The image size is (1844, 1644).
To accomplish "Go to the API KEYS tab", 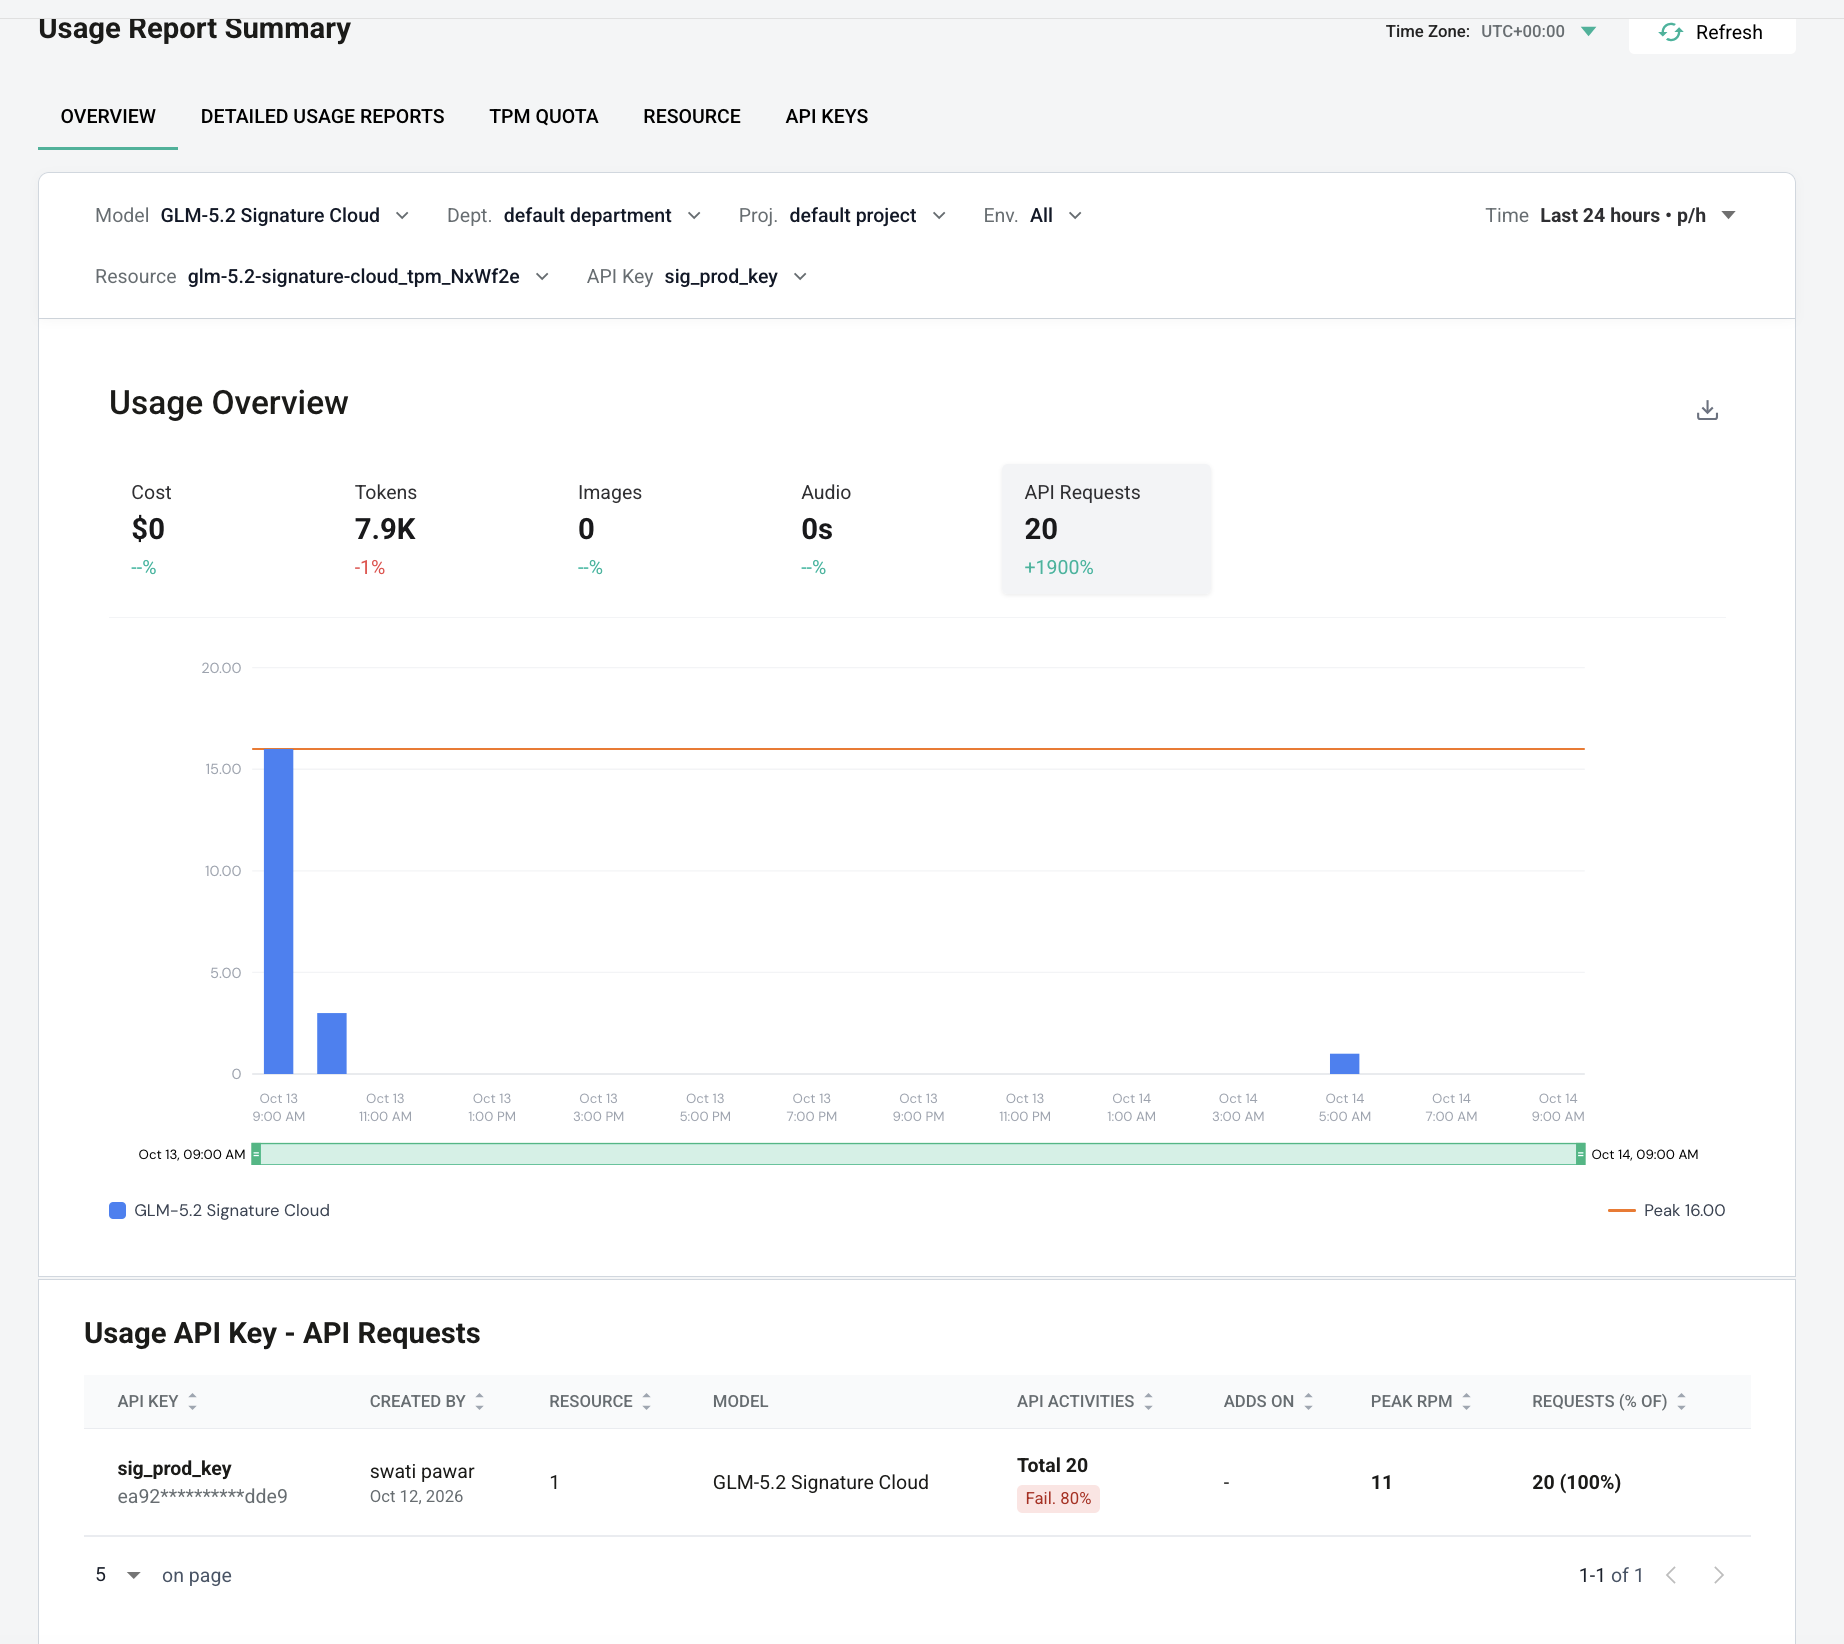I will click(x=827, y=117).
